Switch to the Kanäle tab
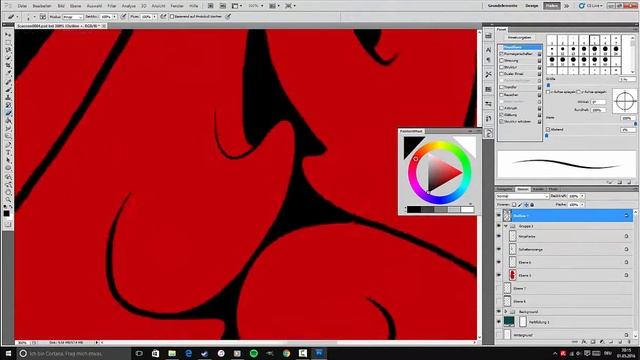 538,189
